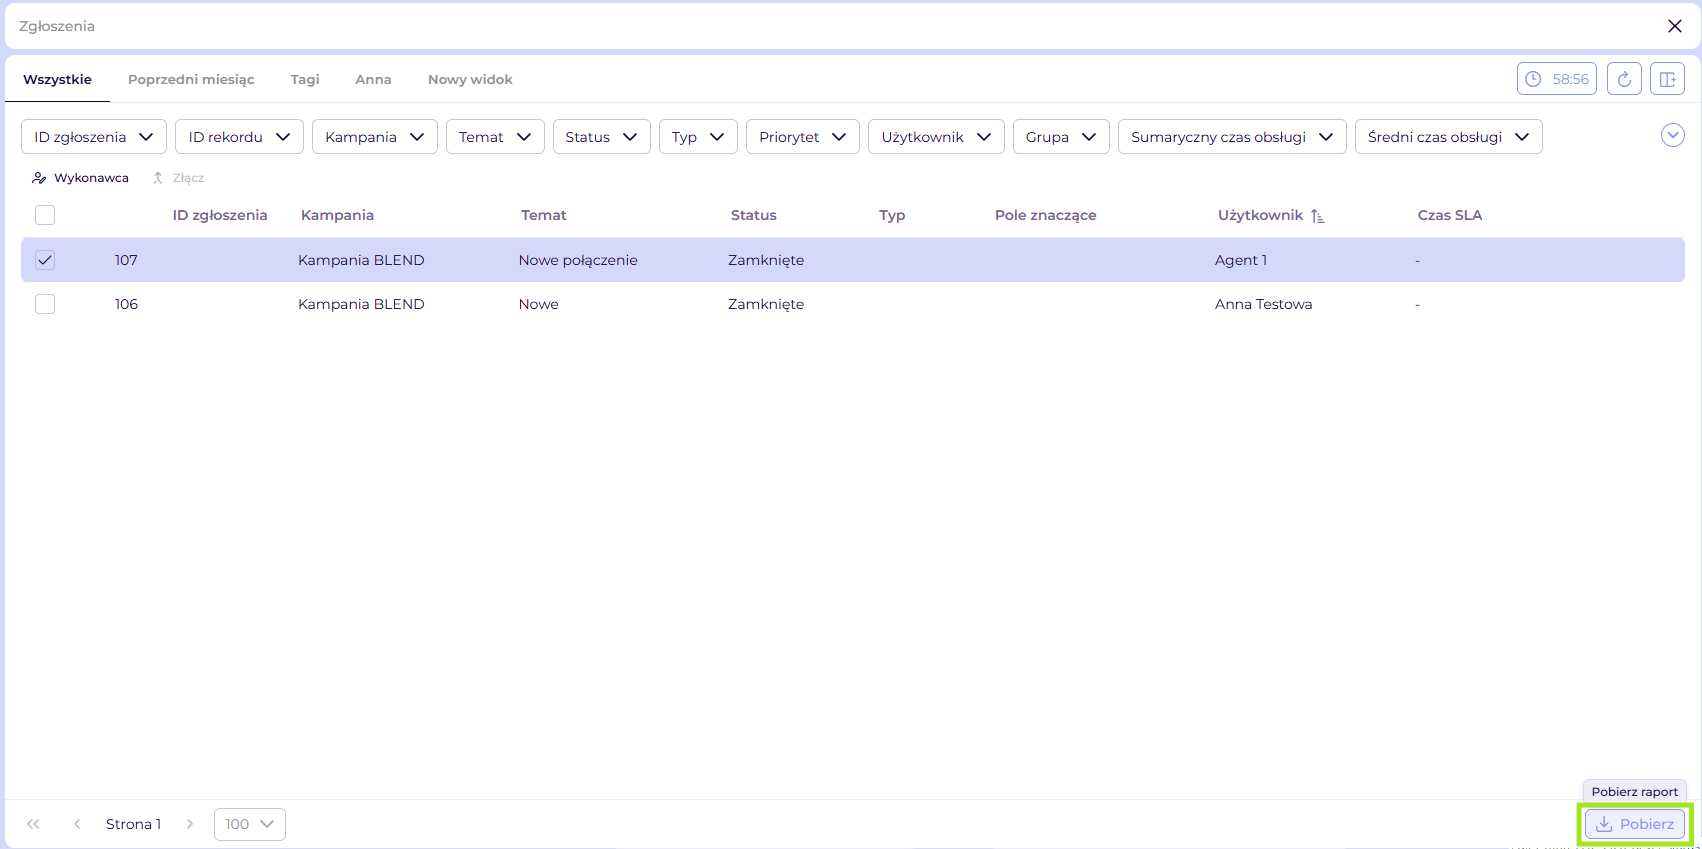Image resolution: width=1702 pixels, height=849 pixels.
Task: Switch to the Poprzedni miesiąc tab
Action: 191,79
